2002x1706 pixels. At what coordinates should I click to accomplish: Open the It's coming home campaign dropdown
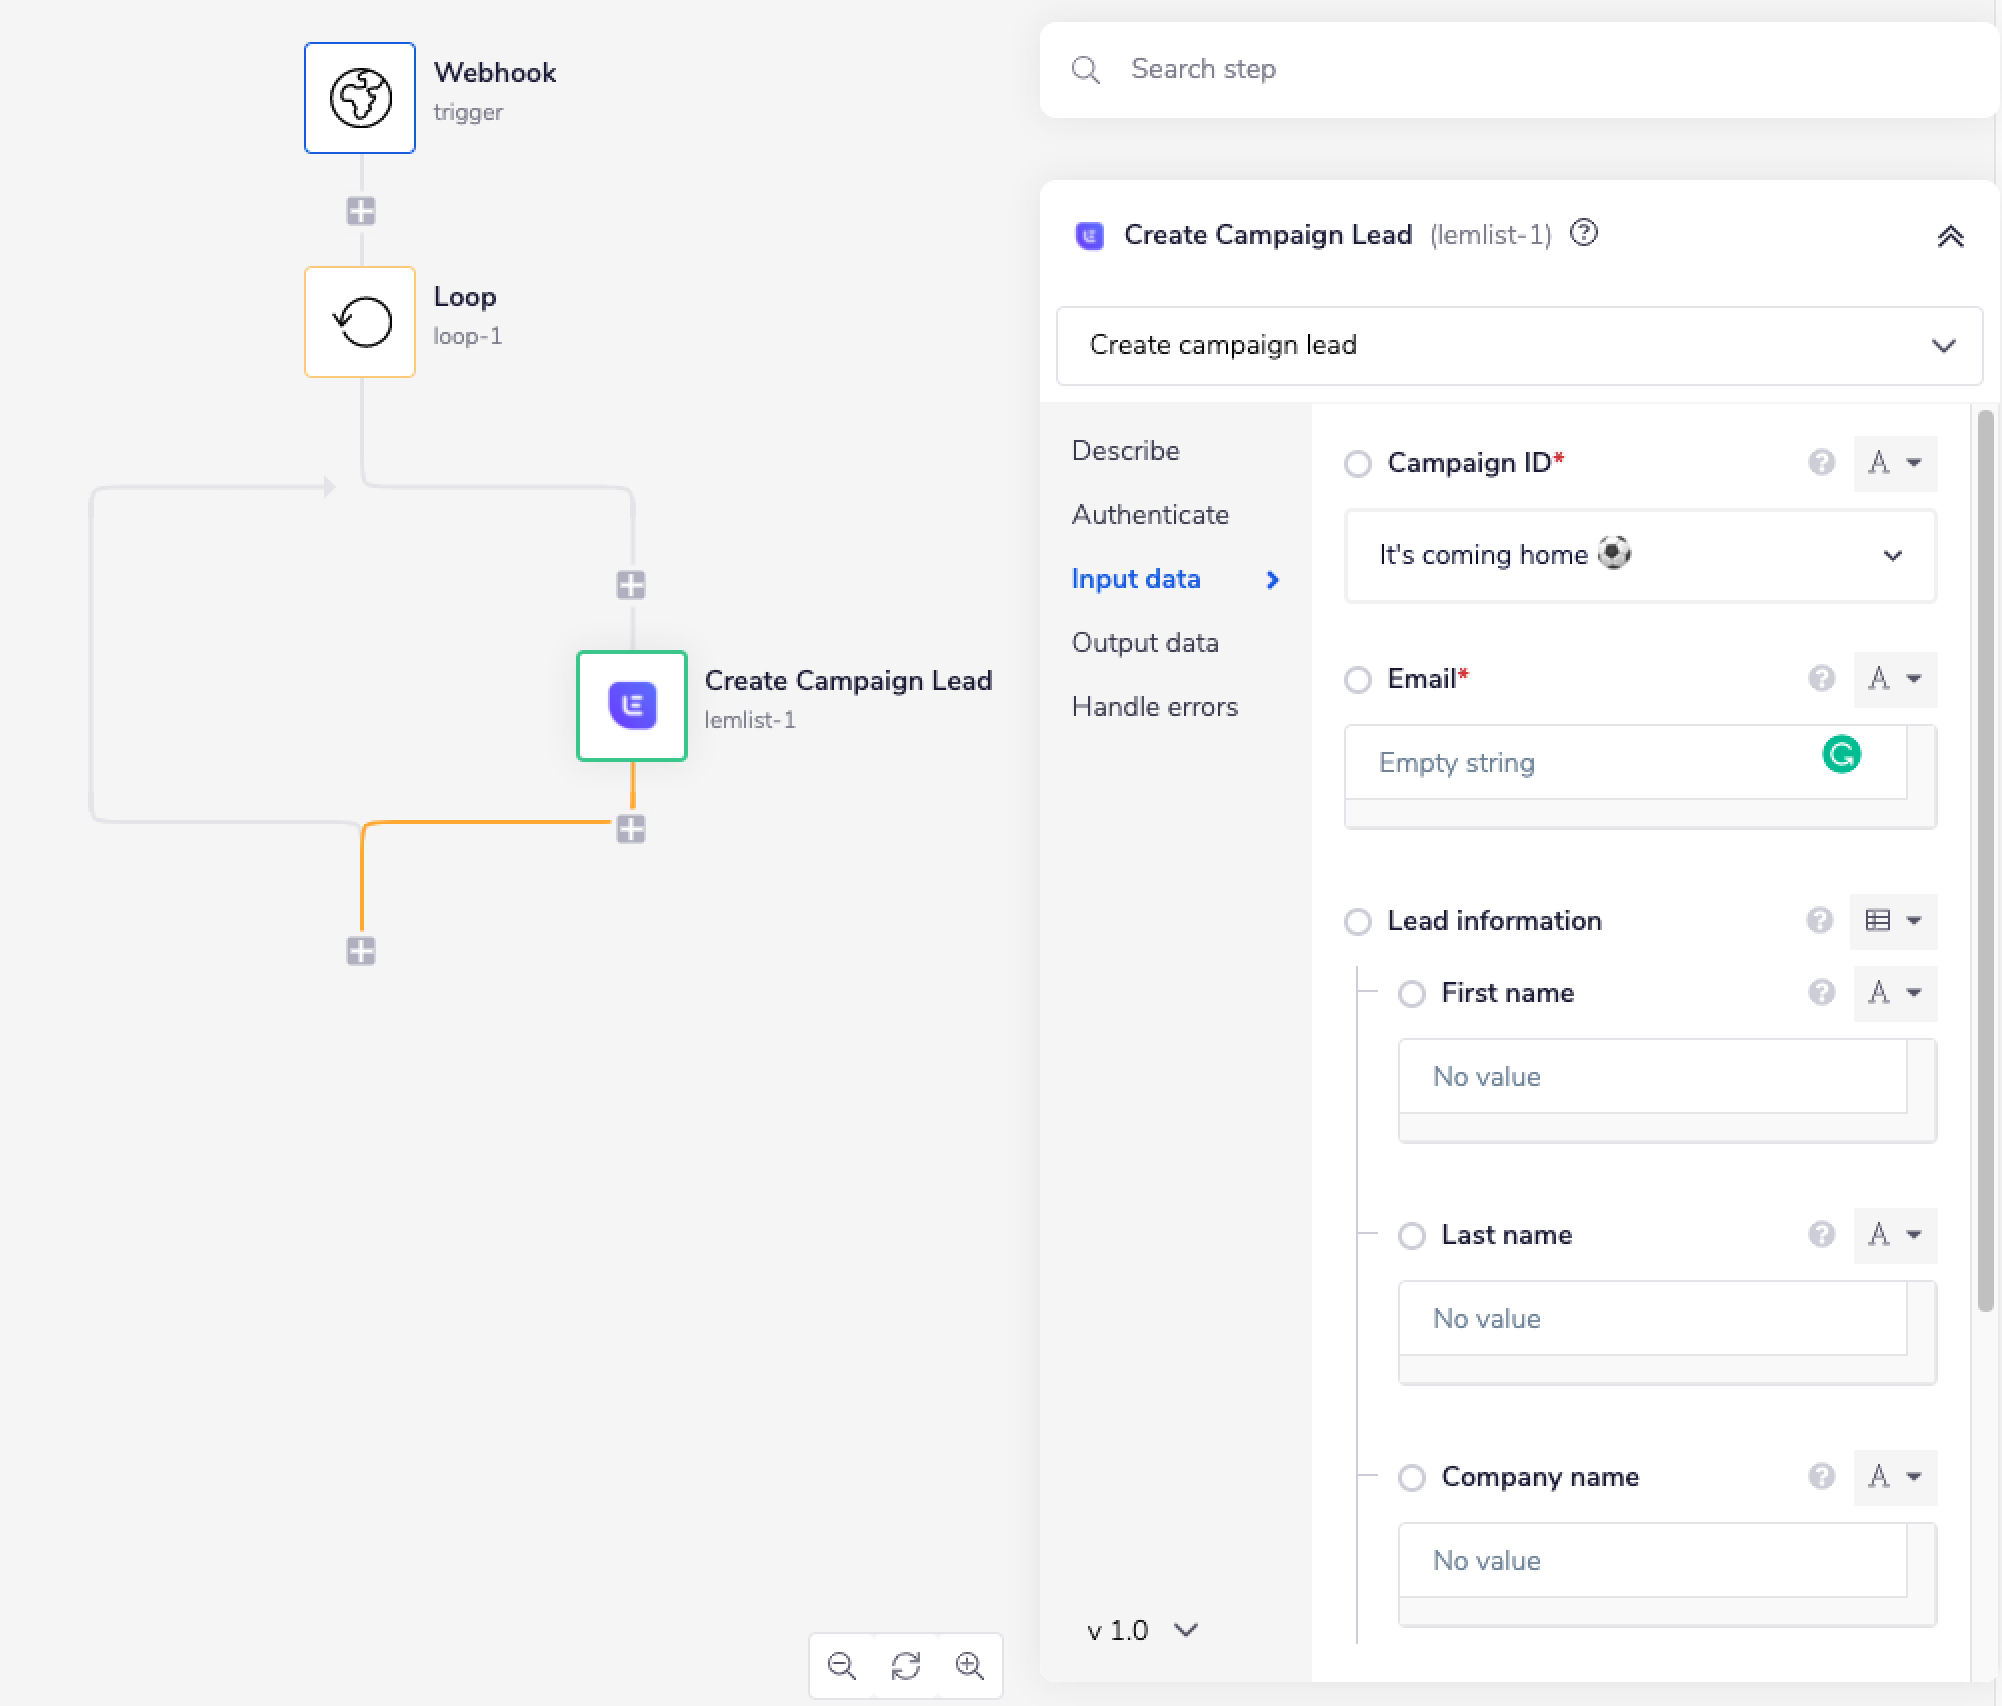[1640, 555]
